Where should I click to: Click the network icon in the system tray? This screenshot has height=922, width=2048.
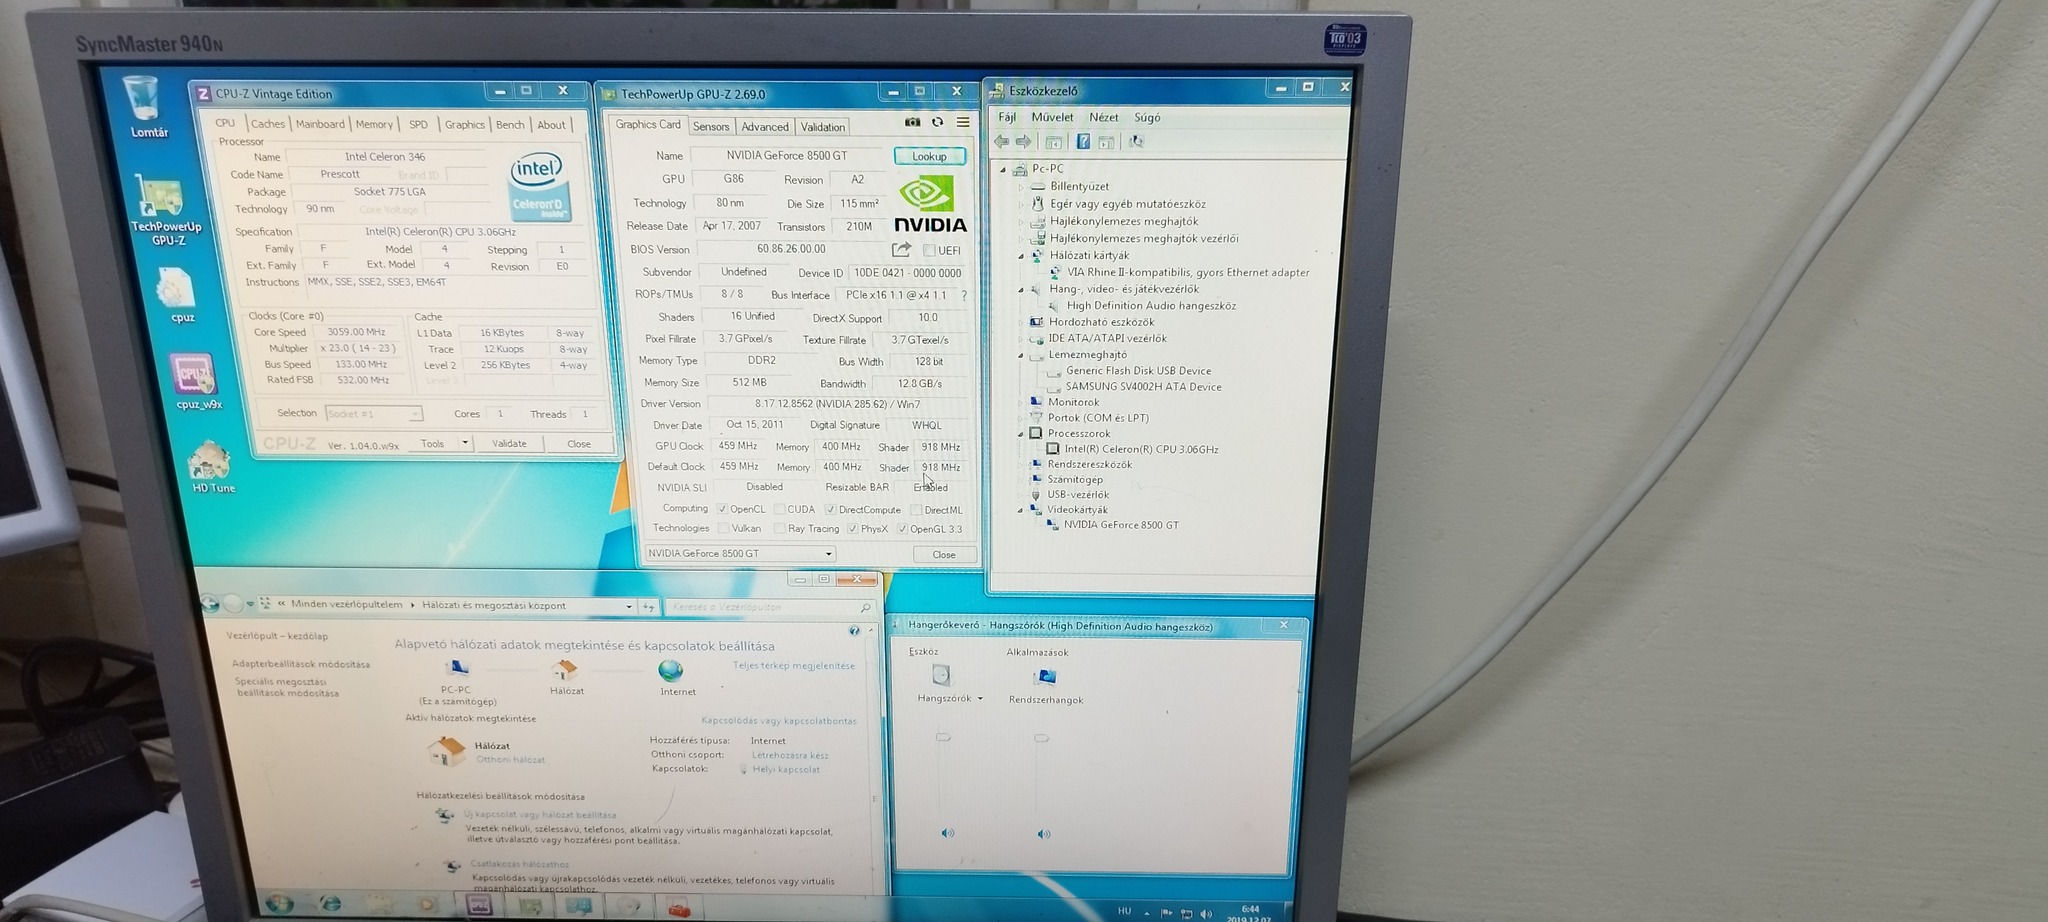[x=1186, y=914]
